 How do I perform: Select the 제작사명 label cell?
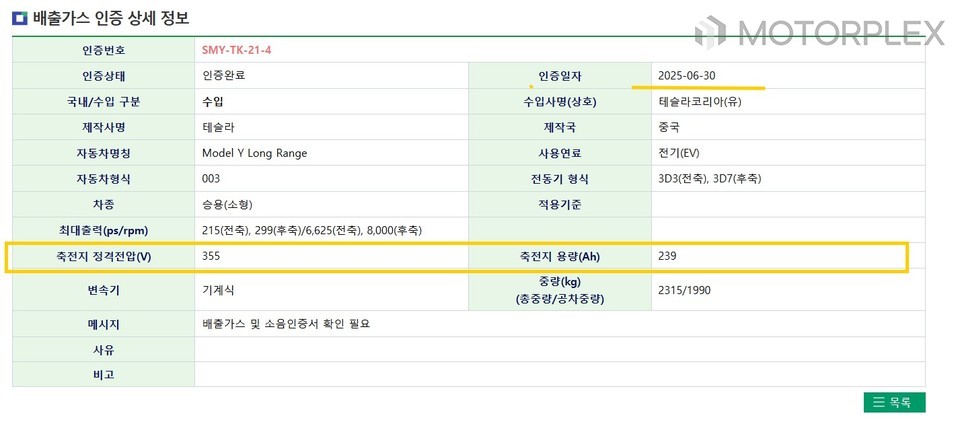(x=103, y=127)
